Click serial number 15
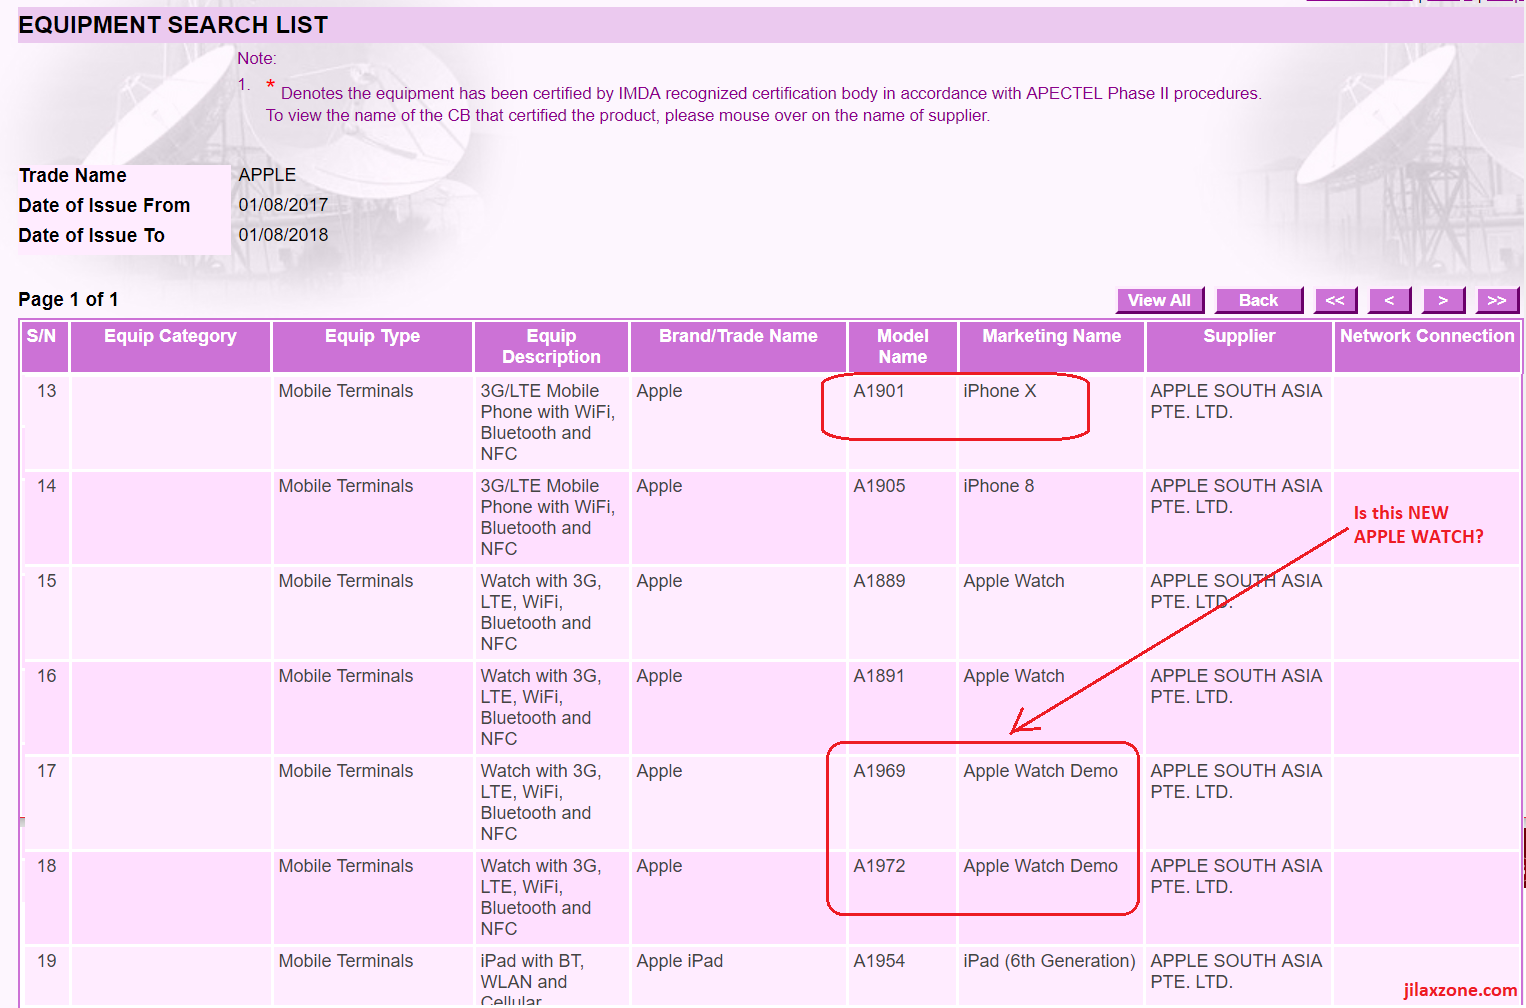This screenshot has height=1008, width=1526. click(x=47, y=581)
